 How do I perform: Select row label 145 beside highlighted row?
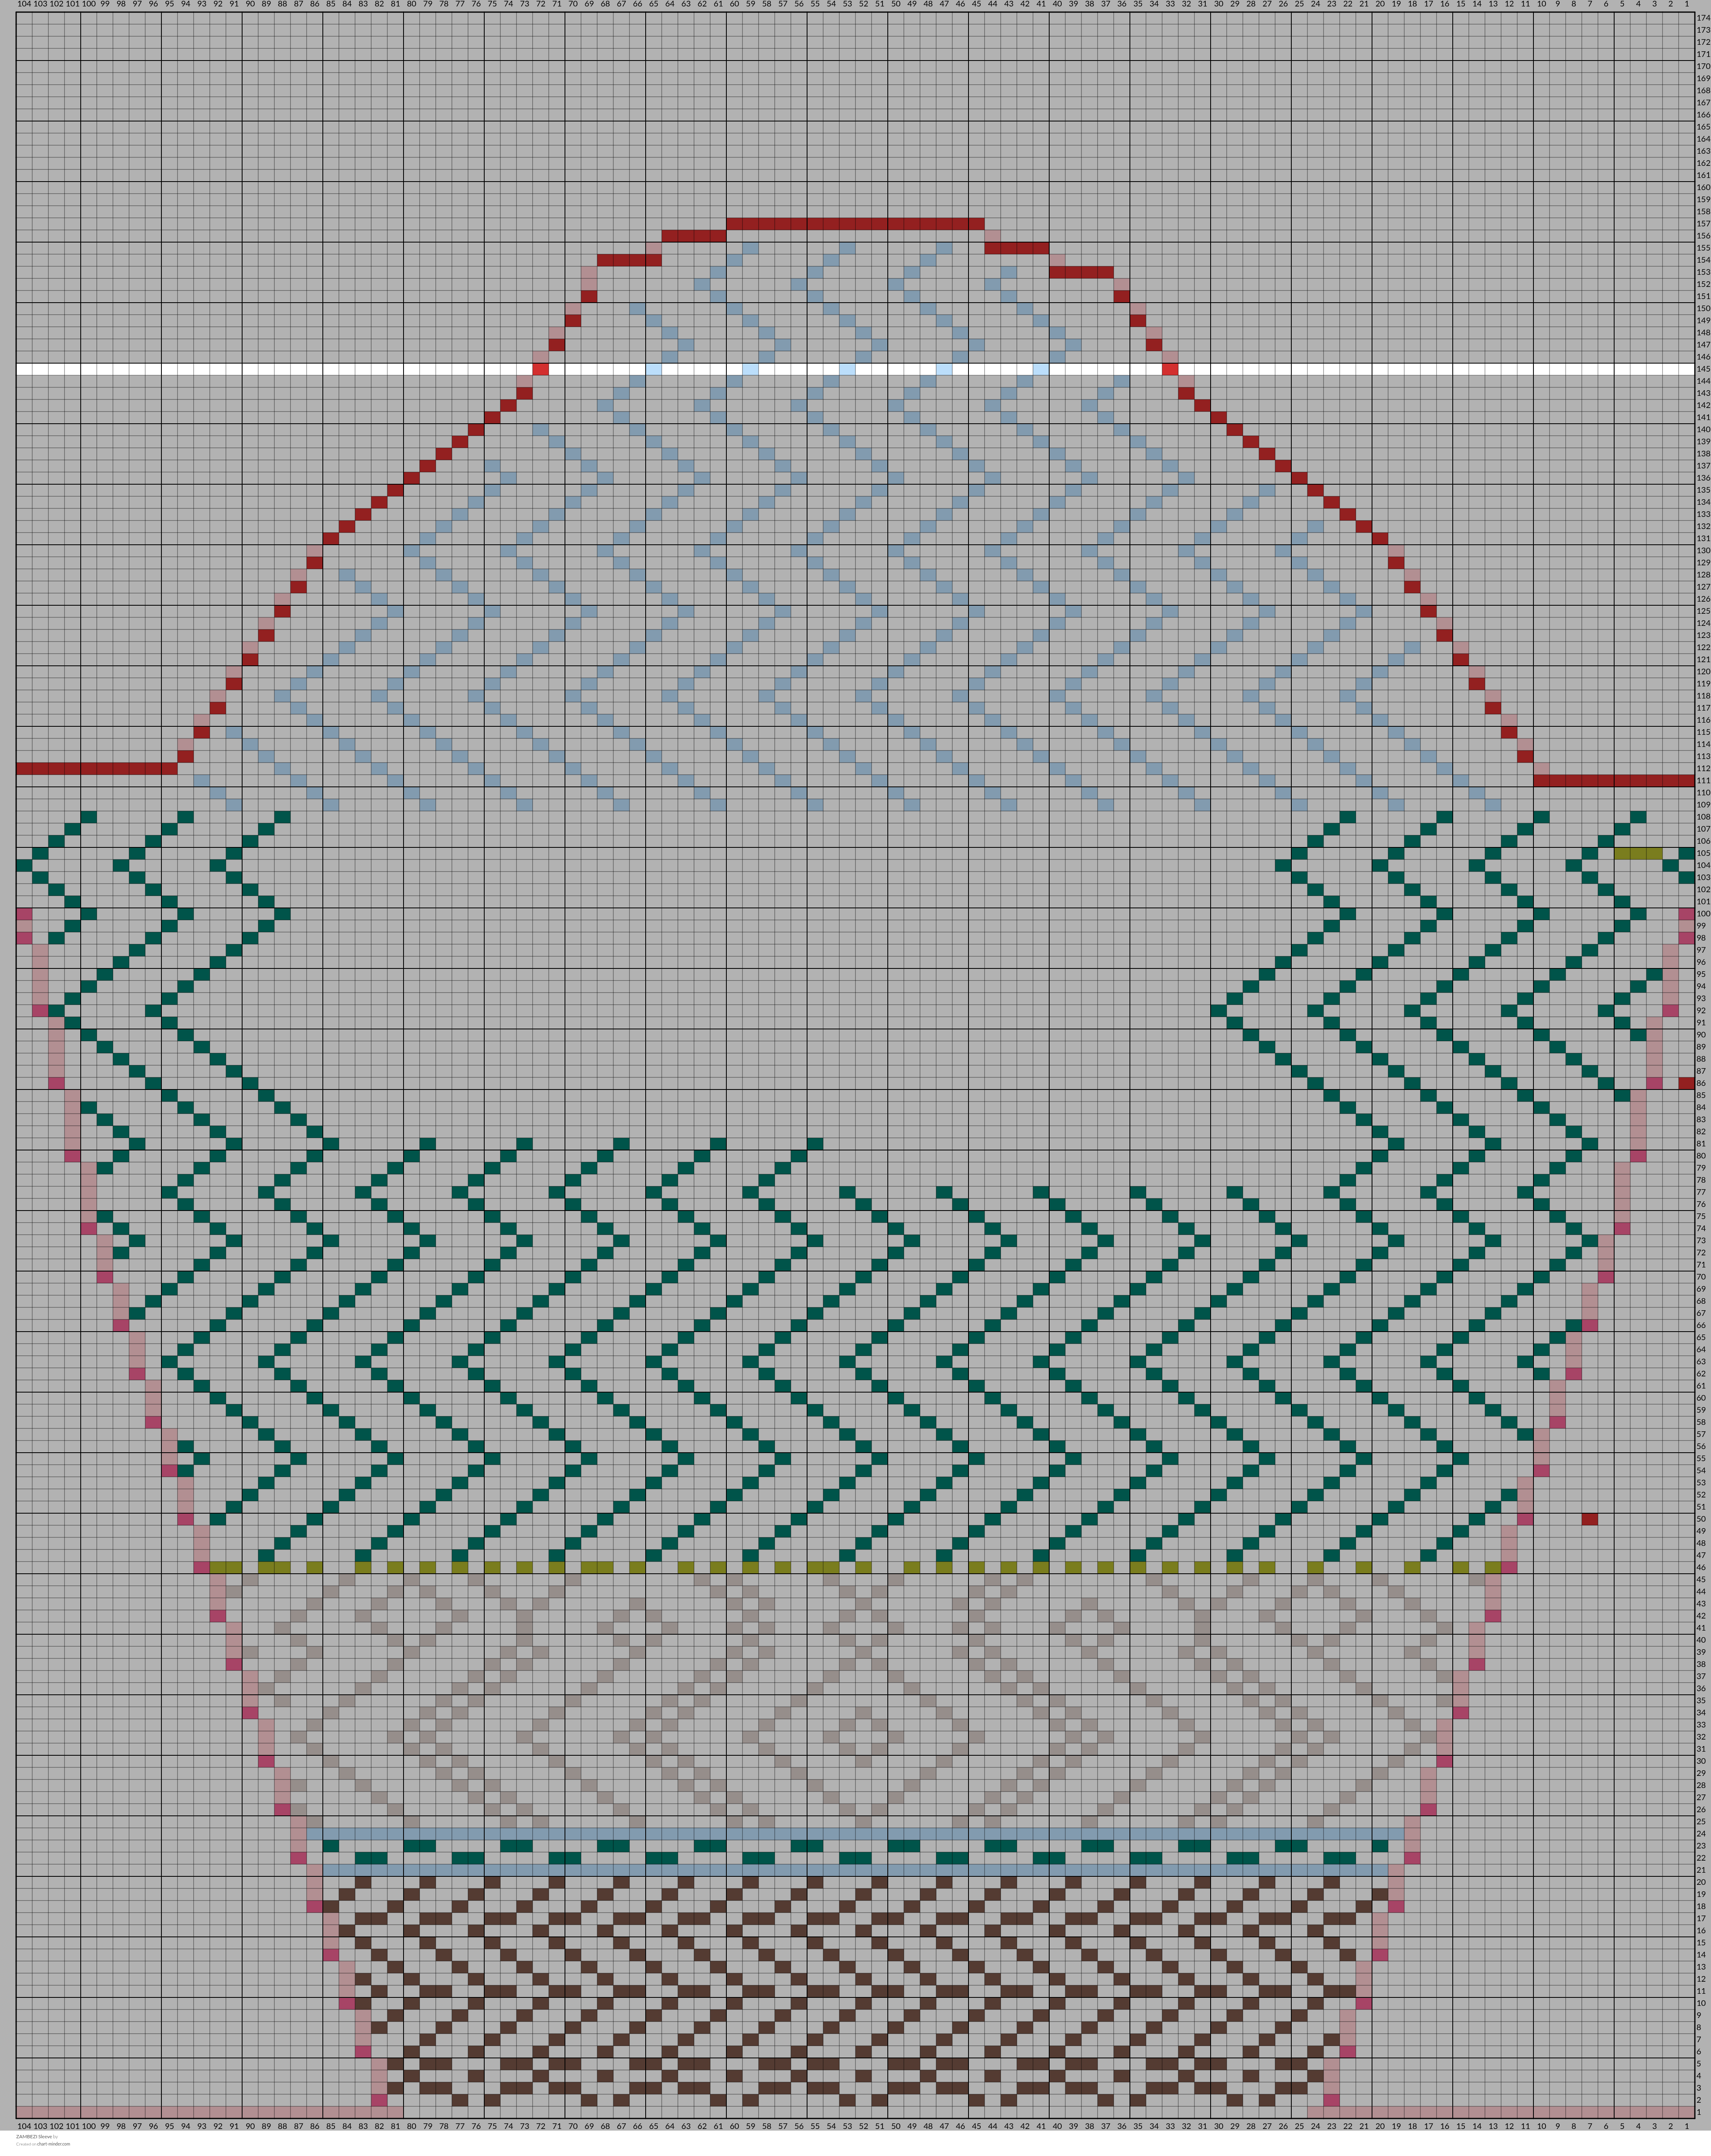1702,369
